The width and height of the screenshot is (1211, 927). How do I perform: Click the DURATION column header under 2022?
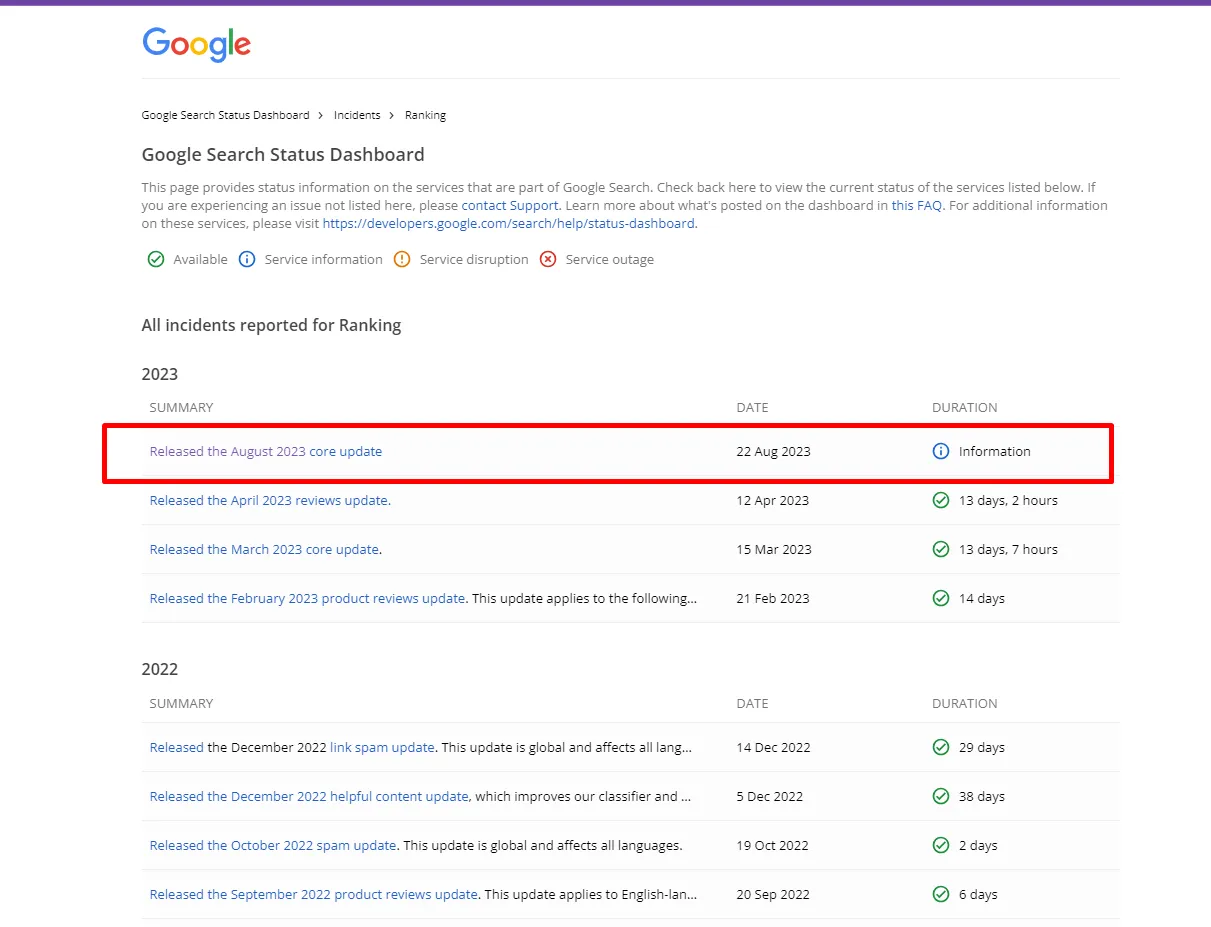tap(965, 703)
